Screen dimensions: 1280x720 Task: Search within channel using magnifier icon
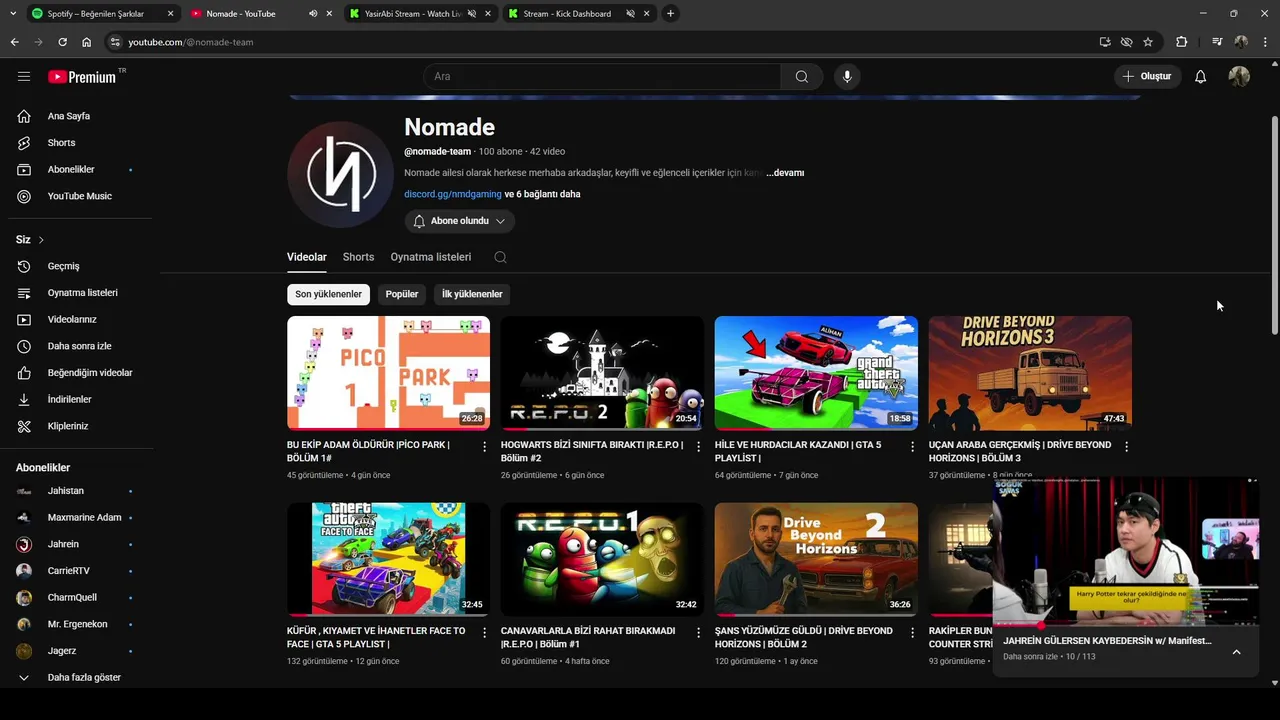pos(500,257)
